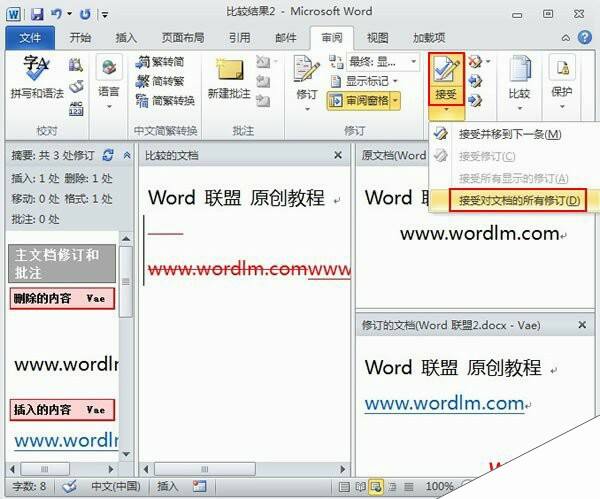Open the Research binoculars book icon
The image size is (600, 499).
pyautogui.click(x=76, y=64)
